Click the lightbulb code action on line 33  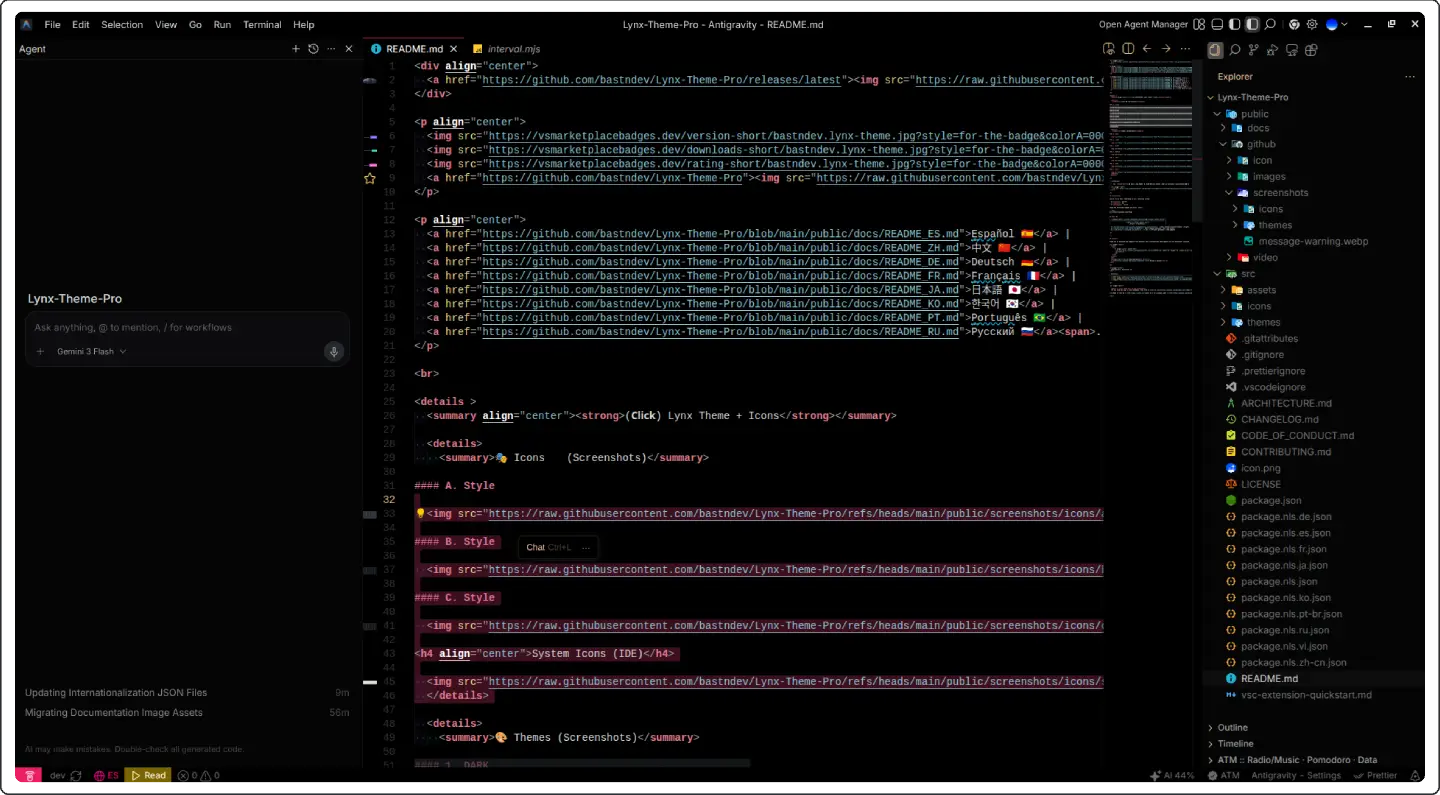[x=420, y=514]
